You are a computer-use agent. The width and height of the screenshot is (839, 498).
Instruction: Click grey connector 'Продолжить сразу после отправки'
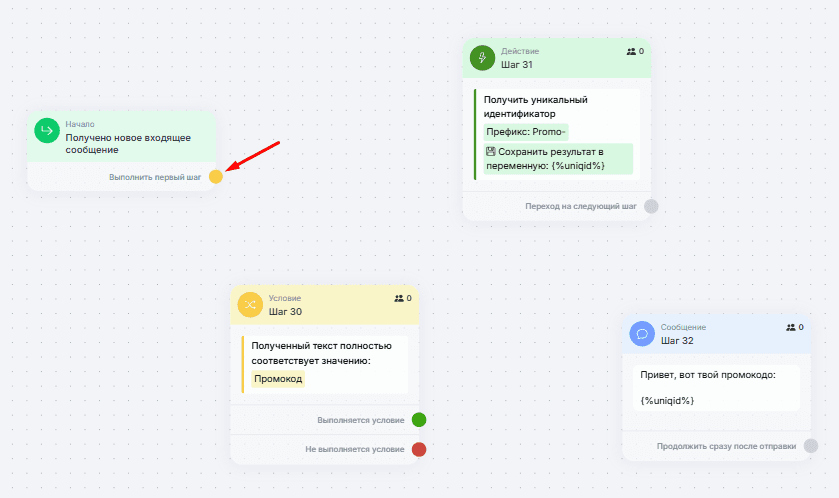811,446
